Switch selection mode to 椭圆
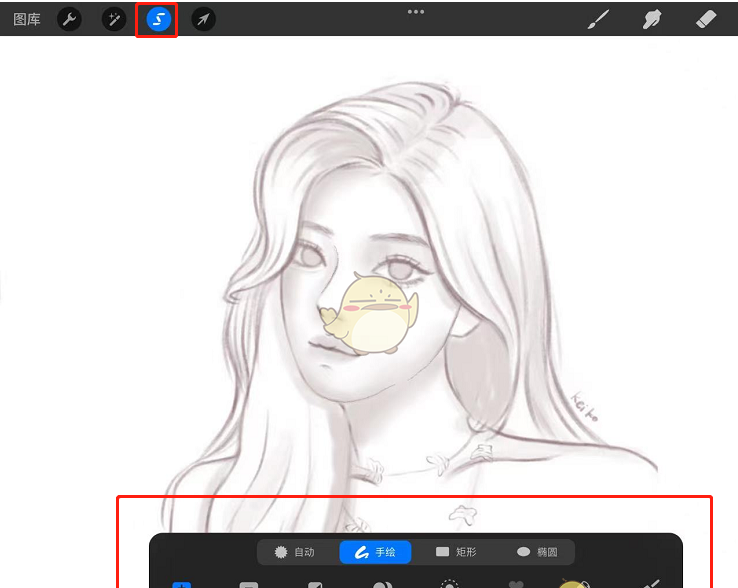The width and height of the screenshot is (738, 588). point(537,552)
